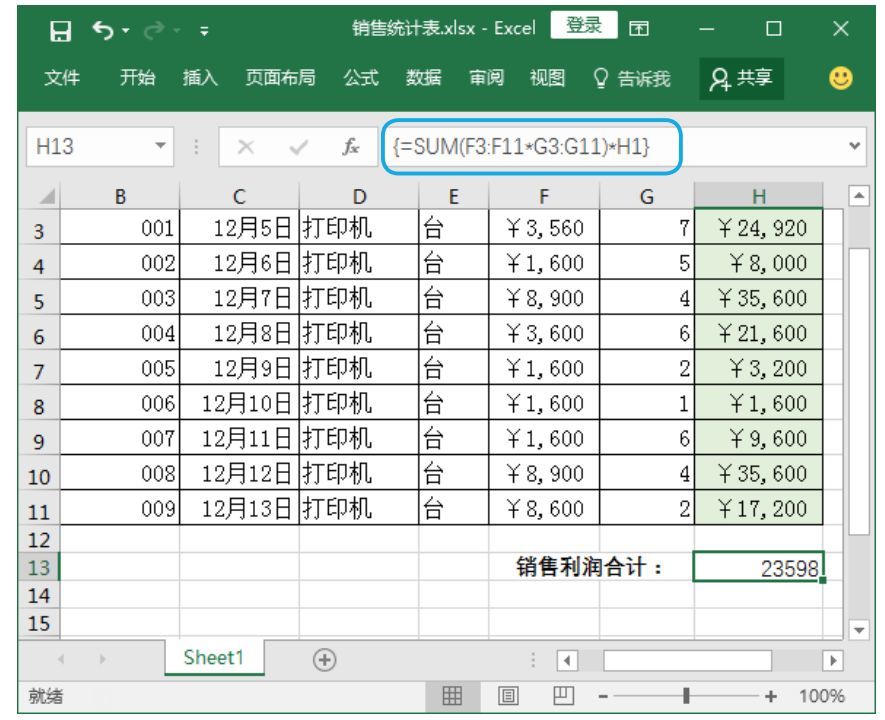Click the Select All corner triangle
This screenshot has width=885, height=720.
tap(47, 196)
